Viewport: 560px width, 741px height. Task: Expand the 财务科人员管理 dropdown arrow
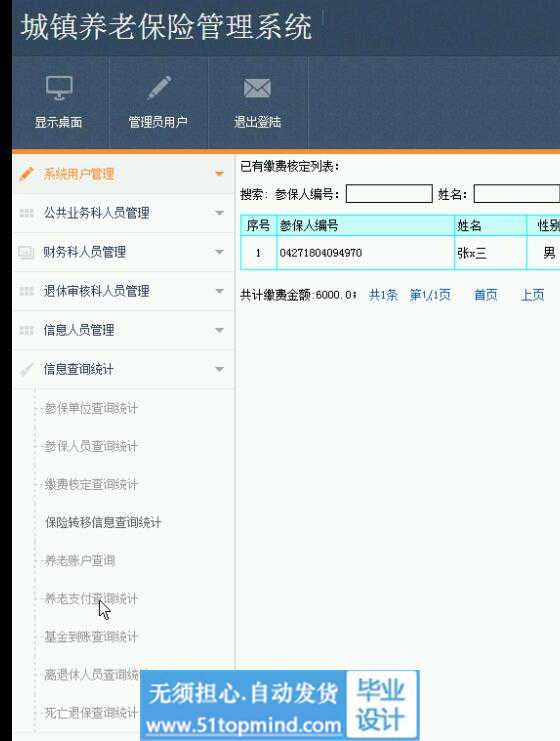(219, 252)
